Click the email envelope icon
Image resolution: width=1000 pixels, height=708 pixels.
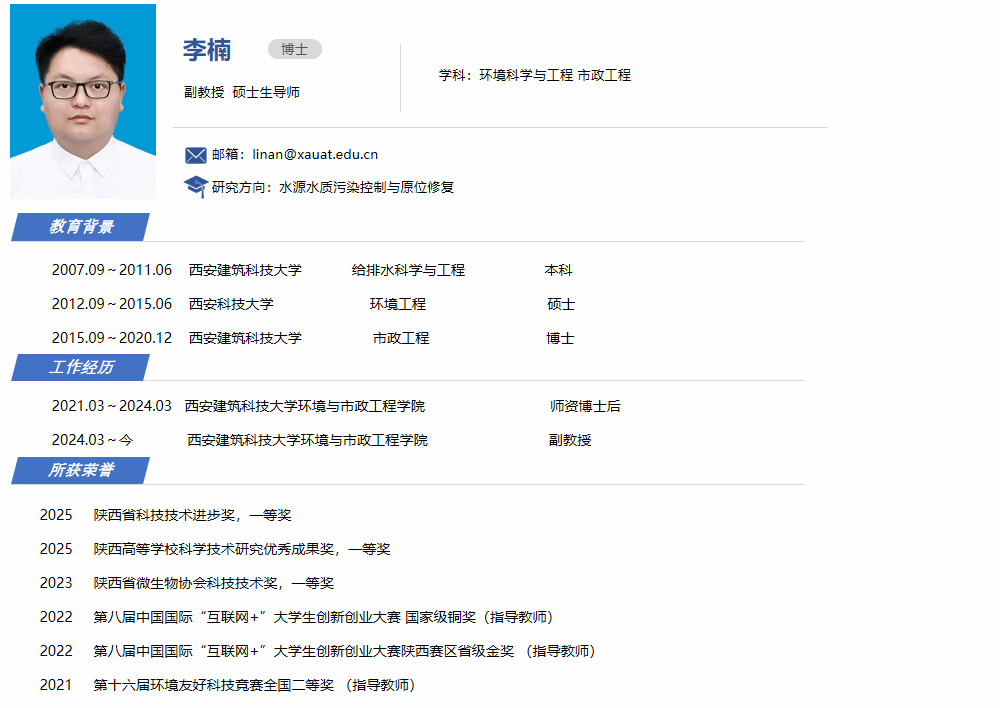195,155
